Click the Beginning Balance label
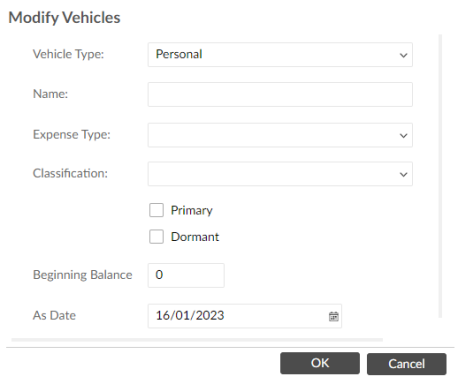 [83, 275]
